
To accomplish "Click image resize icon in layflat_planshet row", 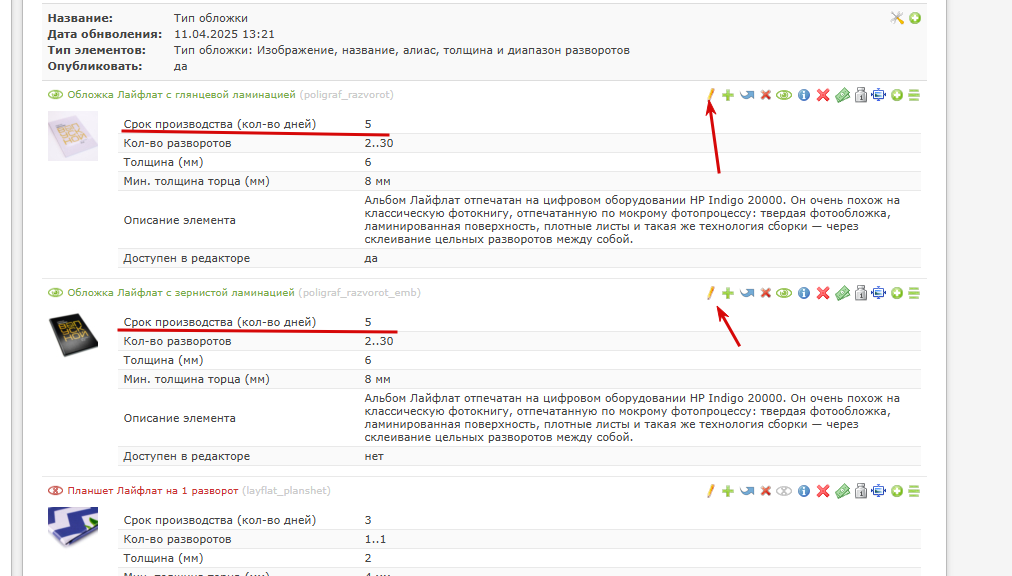I will (x=878, y=491).
